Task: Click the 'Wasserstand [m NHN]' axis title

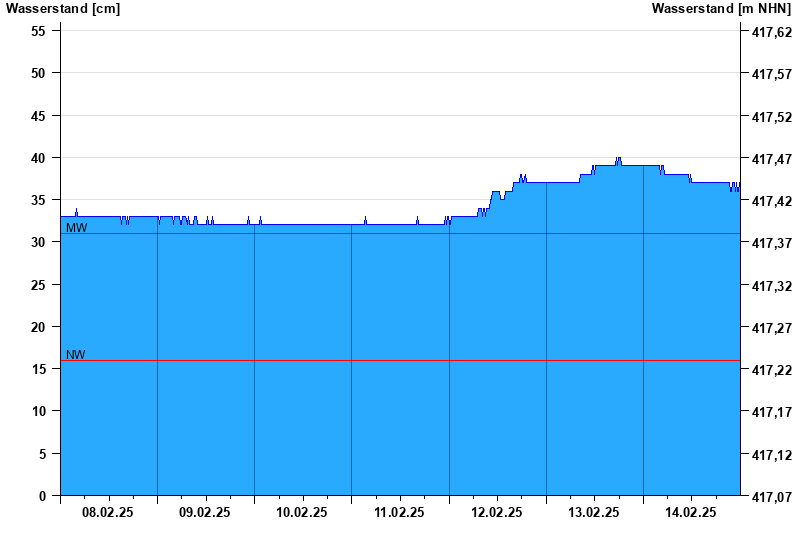Action: 721,9
